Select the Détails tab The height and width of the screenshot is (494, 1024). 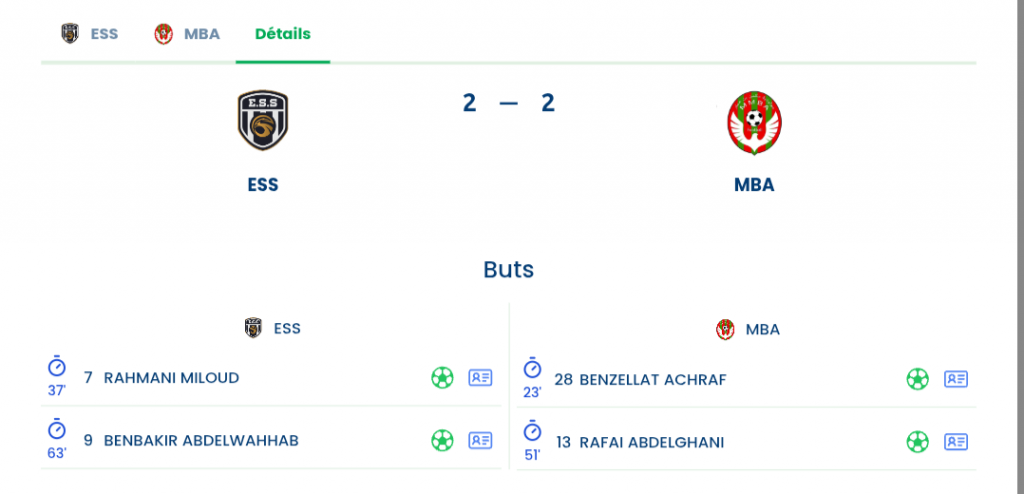(x=282, y=34)
